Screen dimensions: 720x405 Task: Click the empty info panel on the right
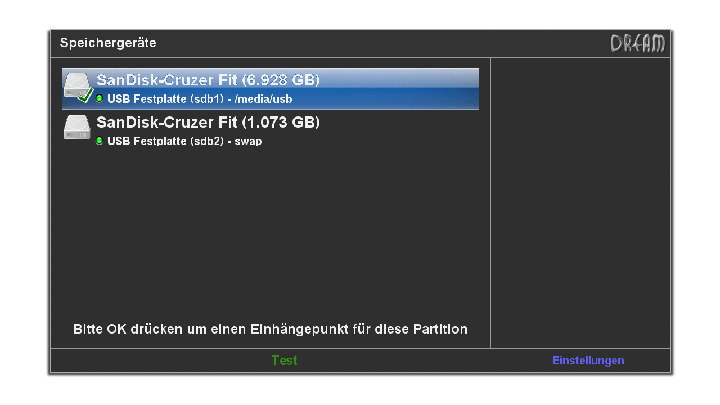pos(580,202)
